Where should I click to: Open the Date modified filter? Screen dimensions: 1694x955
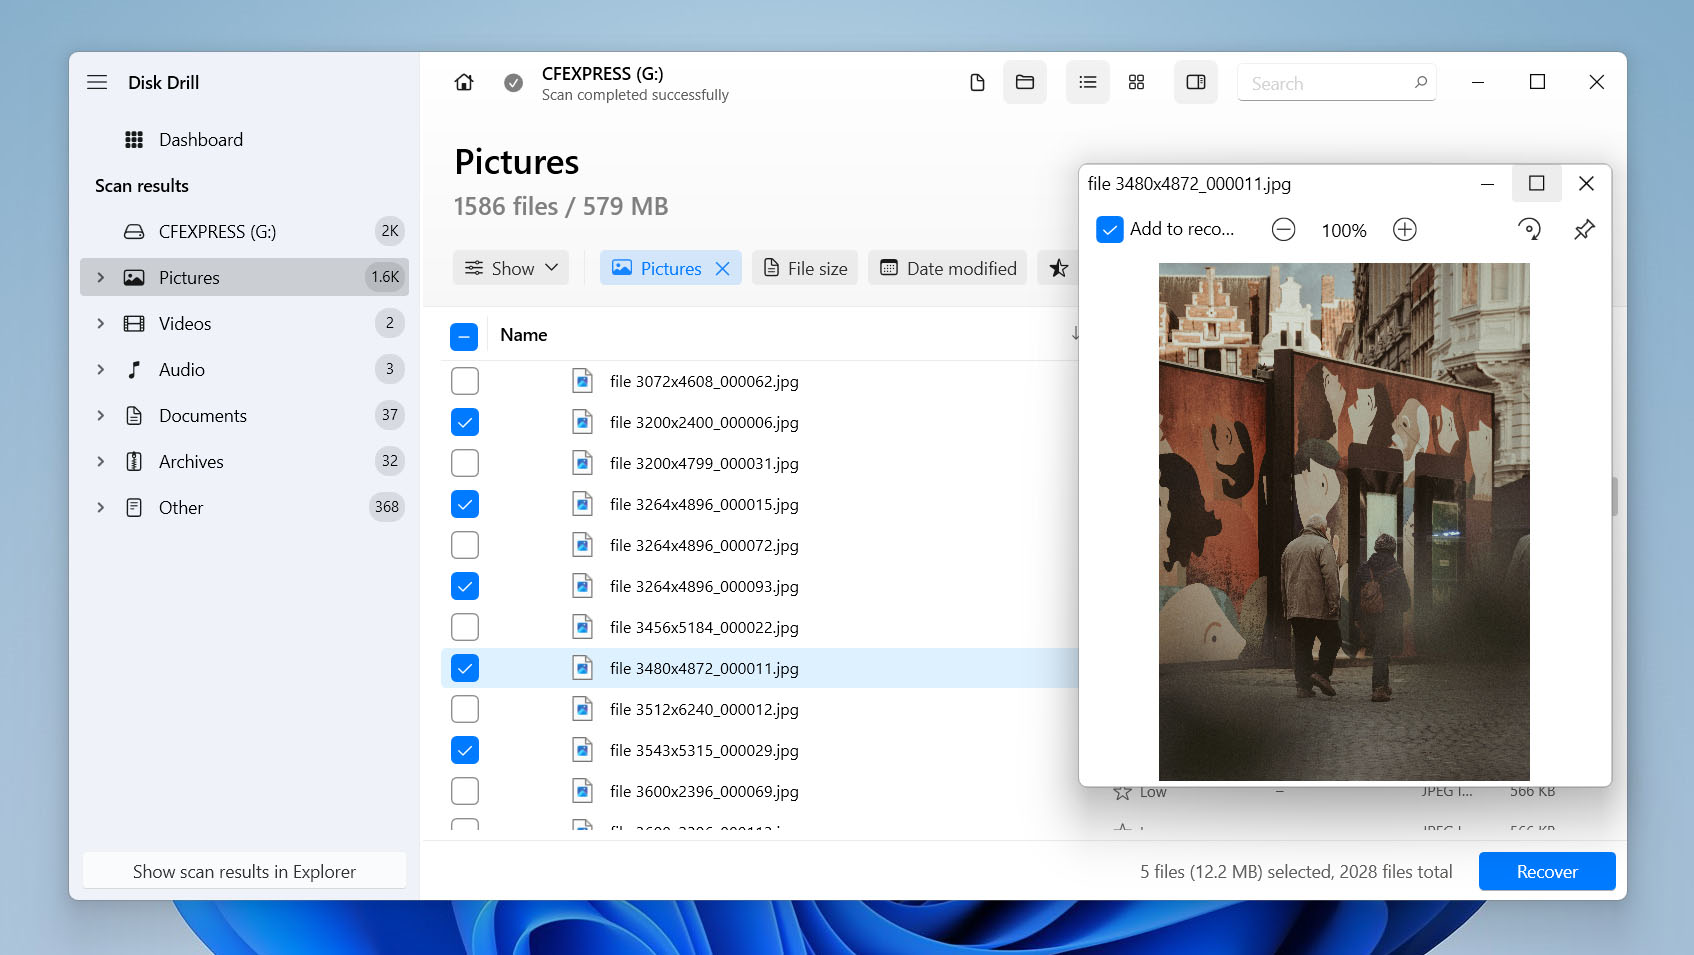(x=948, y=268)
